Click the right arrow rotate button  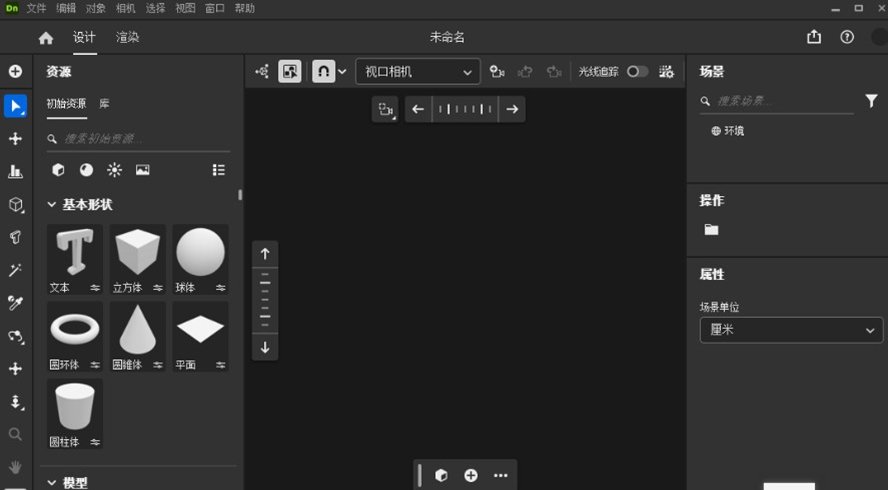click(512, 109)
